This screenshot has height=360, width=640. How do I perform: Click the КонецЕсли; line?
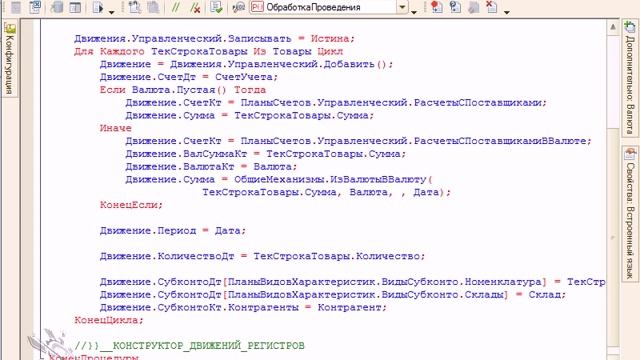click(x=131, y=205)
